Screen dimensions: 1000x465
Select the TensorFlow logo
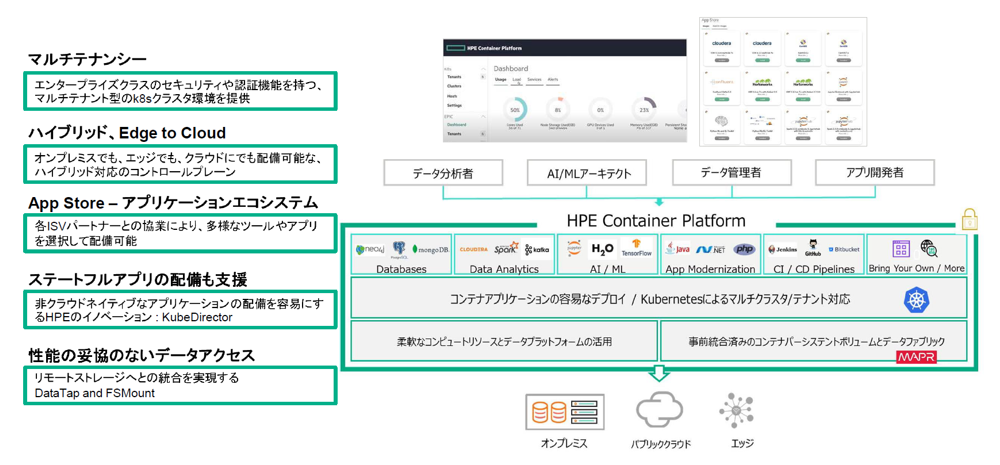pos(635,248)
